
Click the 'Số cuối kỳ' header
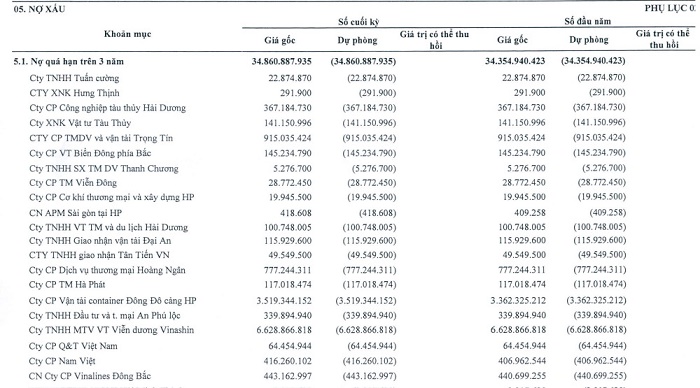click(358, 21)
